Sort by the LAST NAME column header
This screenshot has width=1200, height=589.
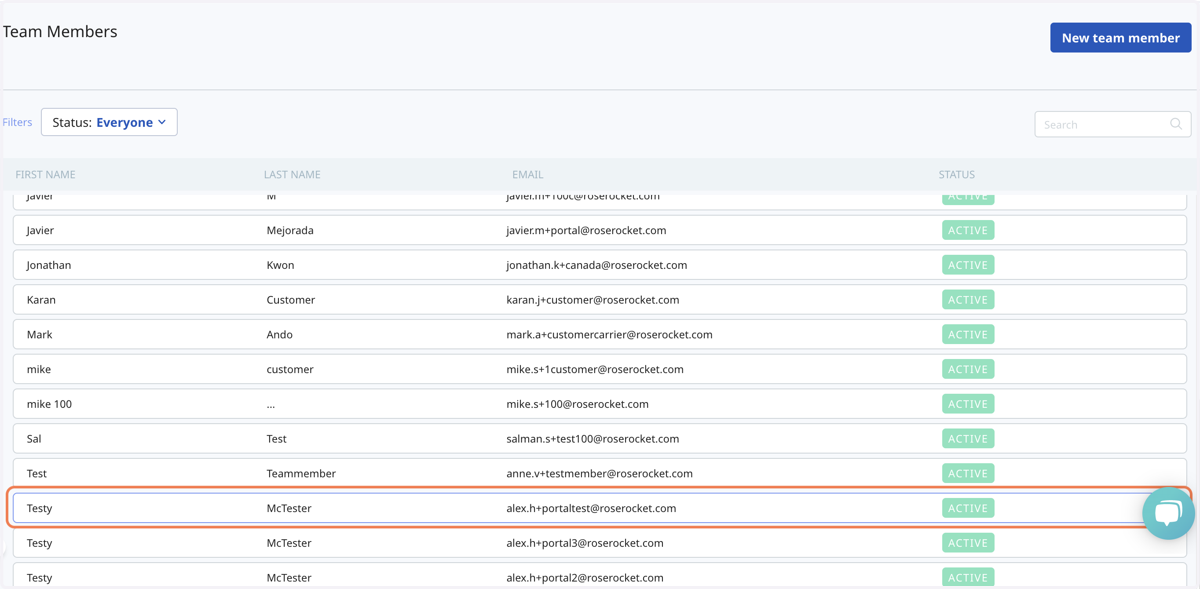coord(292,174)
